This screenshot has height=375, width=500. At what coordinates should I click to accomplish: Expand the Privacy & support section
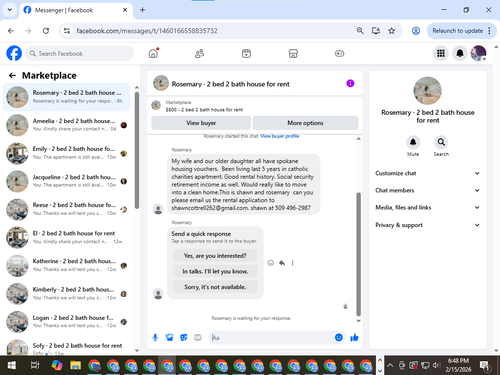tap(428, 225)
